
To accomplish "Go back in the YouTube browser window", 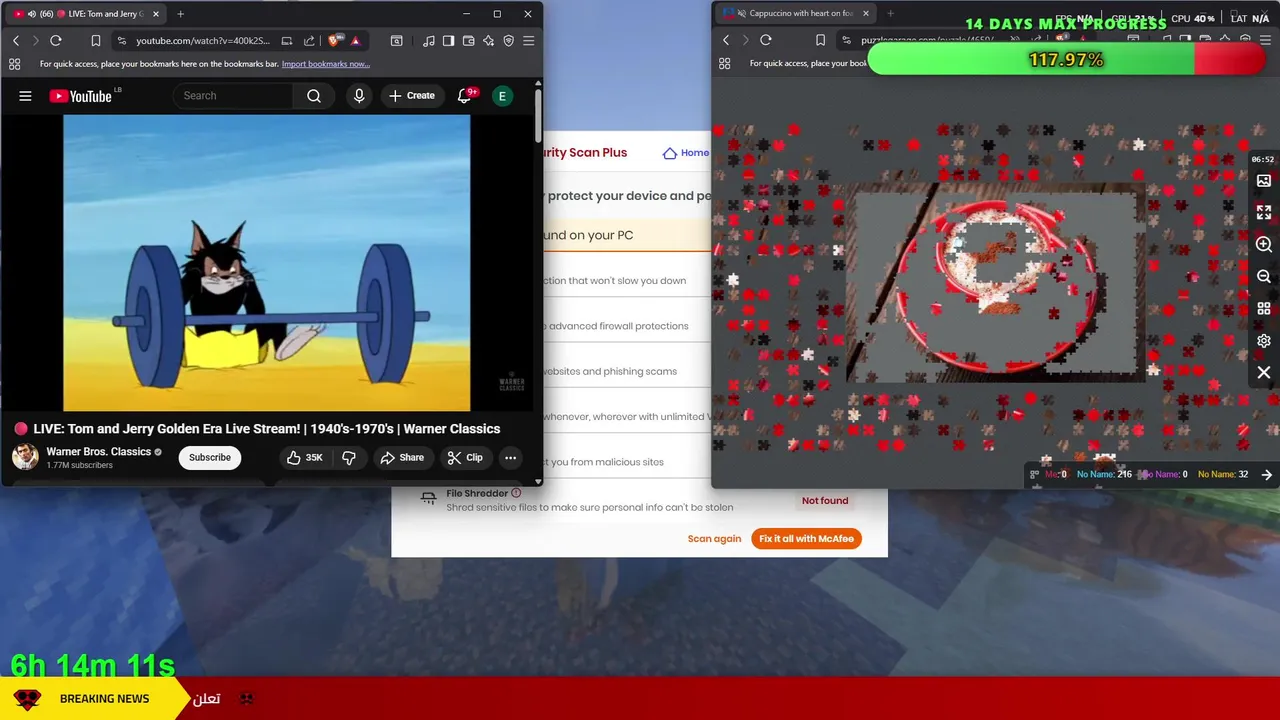I will (x=16, y=41).
